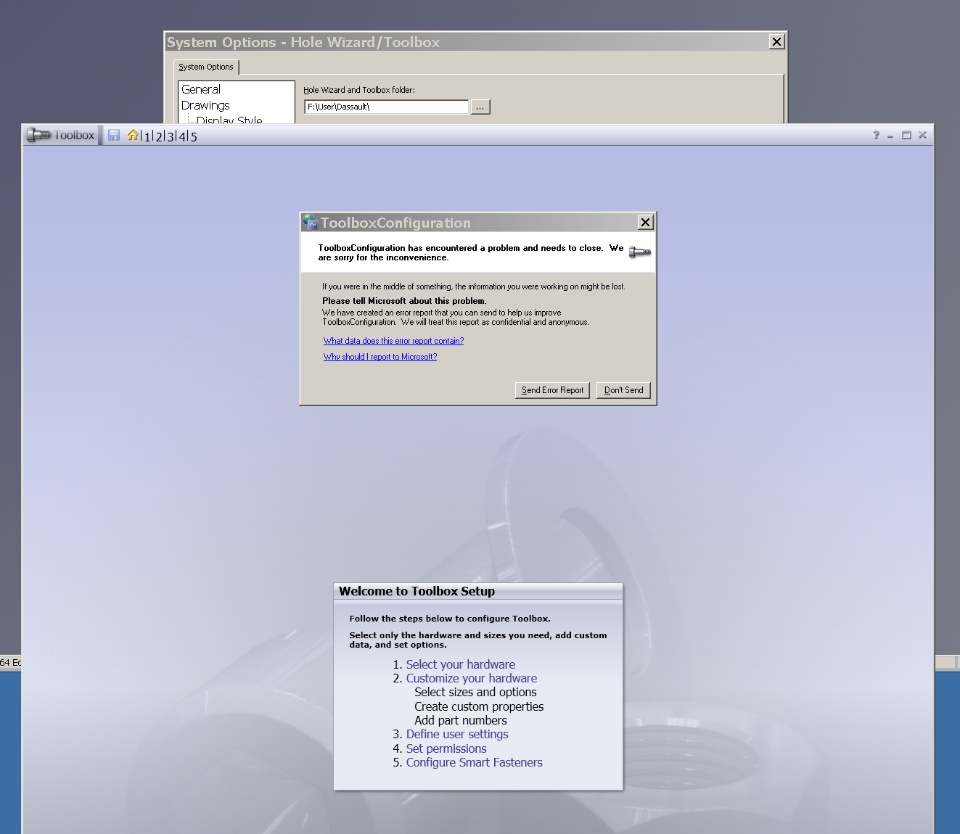960x834 pixels.
Task: Select General in System Options list
Action: point(201,89)
